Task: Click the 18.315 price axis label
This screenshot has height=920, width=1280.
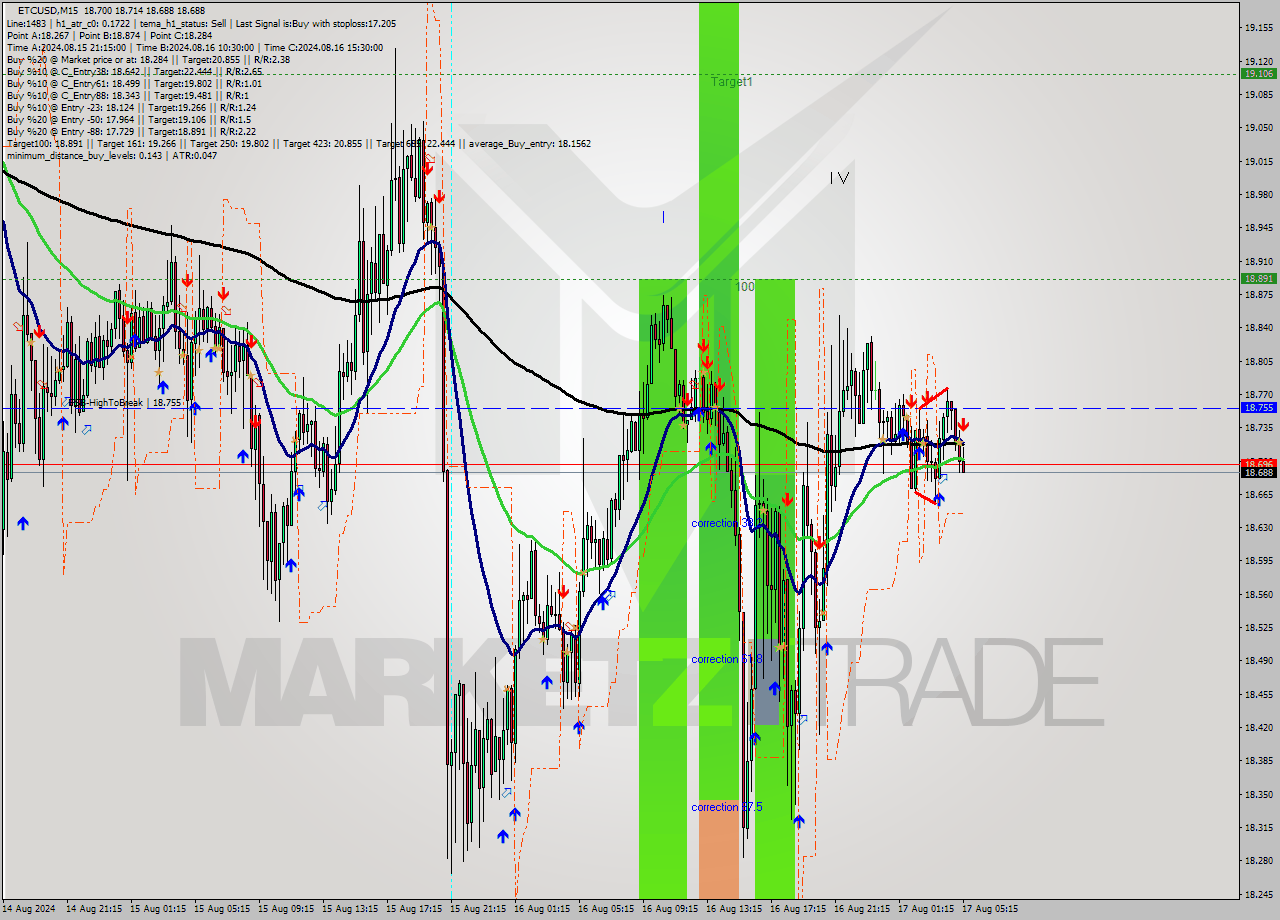Action: 1258,827
